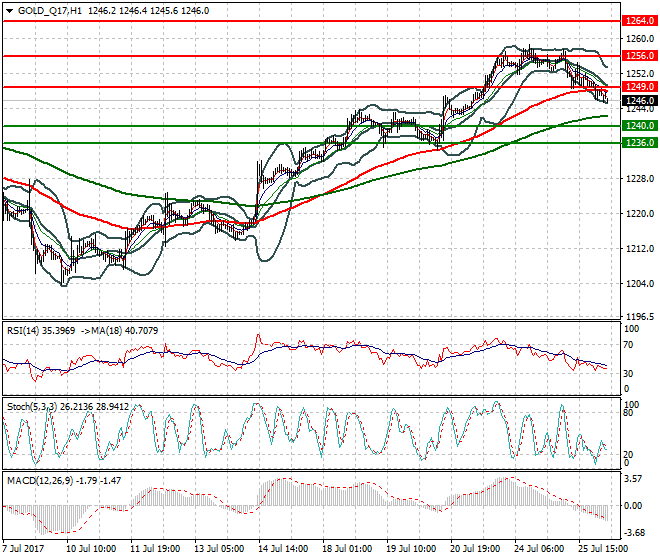Select the 1236.0 green support price label
This screenshot has width=660, height=560.
point(640,143)
